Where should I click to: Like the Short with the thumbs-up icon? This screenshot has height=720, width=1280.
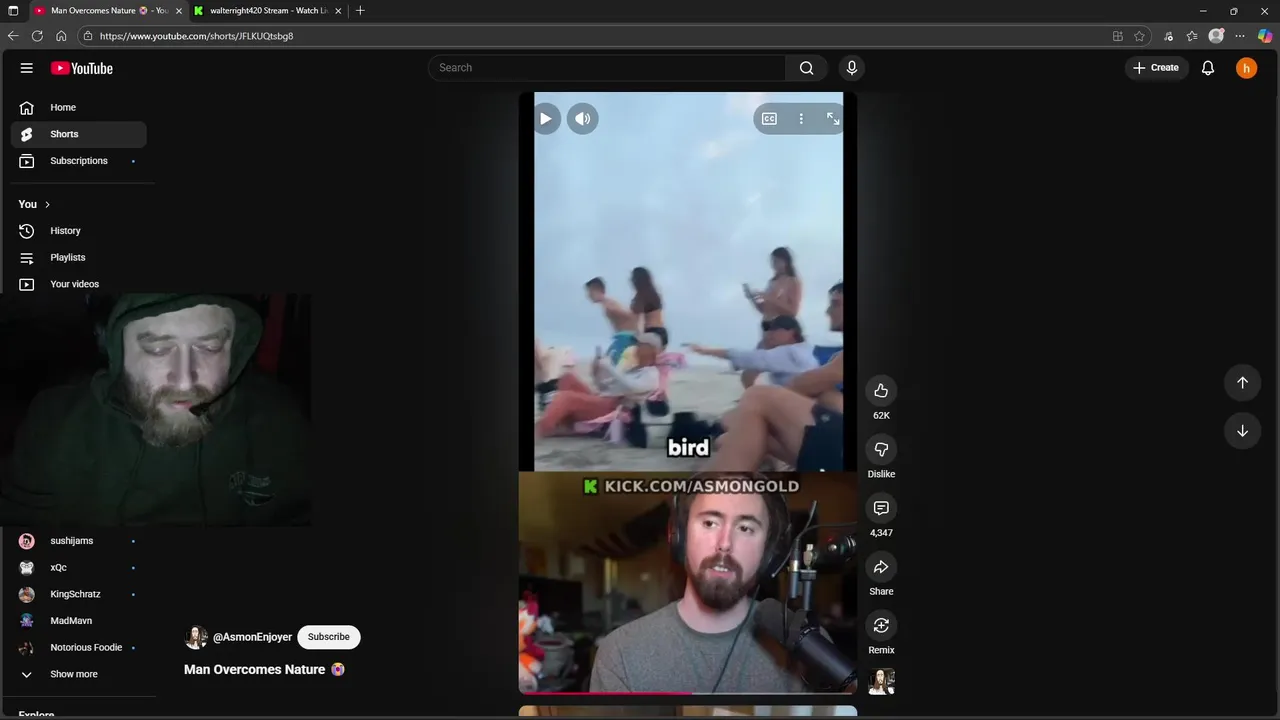click(x=881, y=391)
